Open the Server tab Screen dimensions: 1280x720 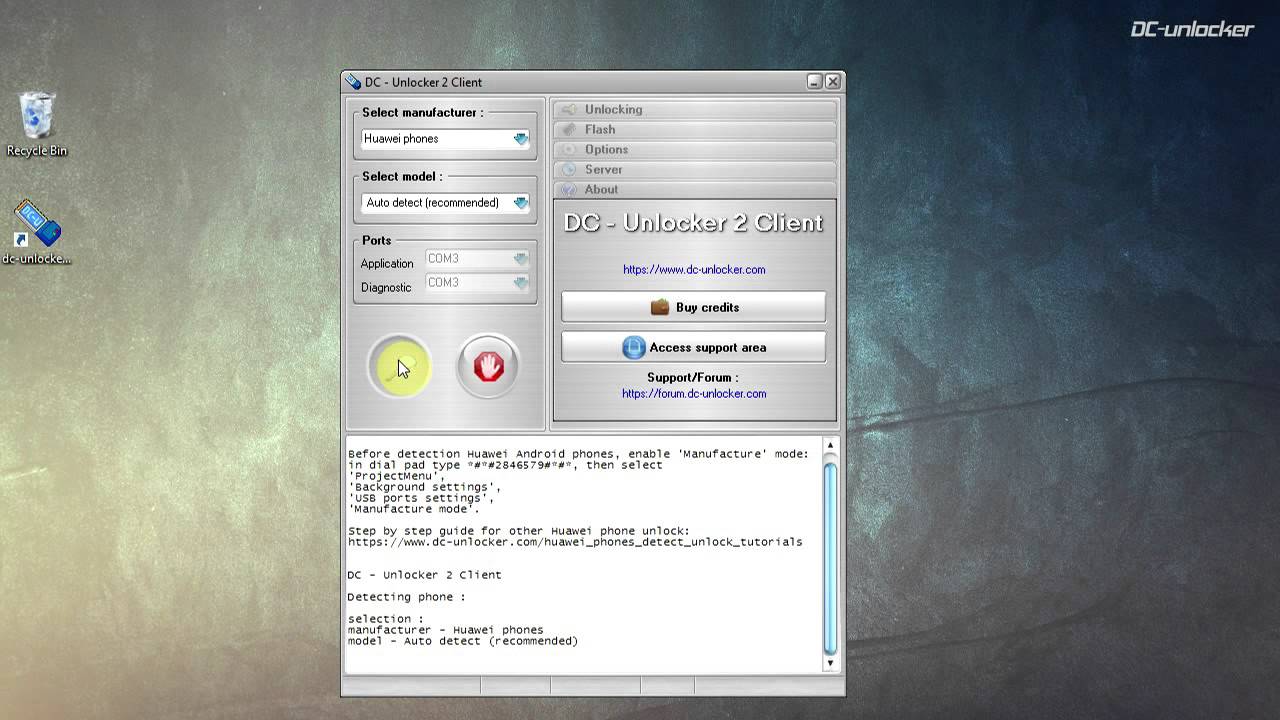(x=695, y=170)
